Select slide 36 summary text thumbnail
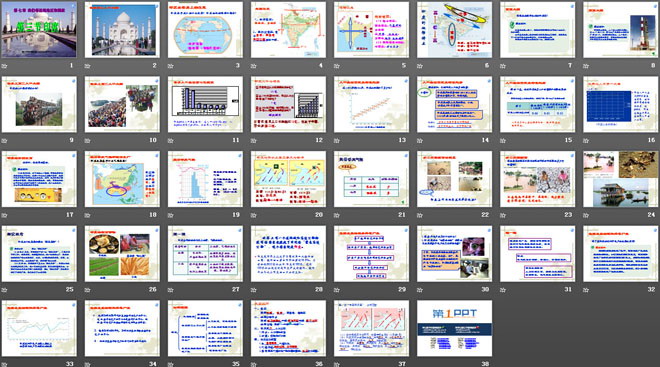 (288, 328)
